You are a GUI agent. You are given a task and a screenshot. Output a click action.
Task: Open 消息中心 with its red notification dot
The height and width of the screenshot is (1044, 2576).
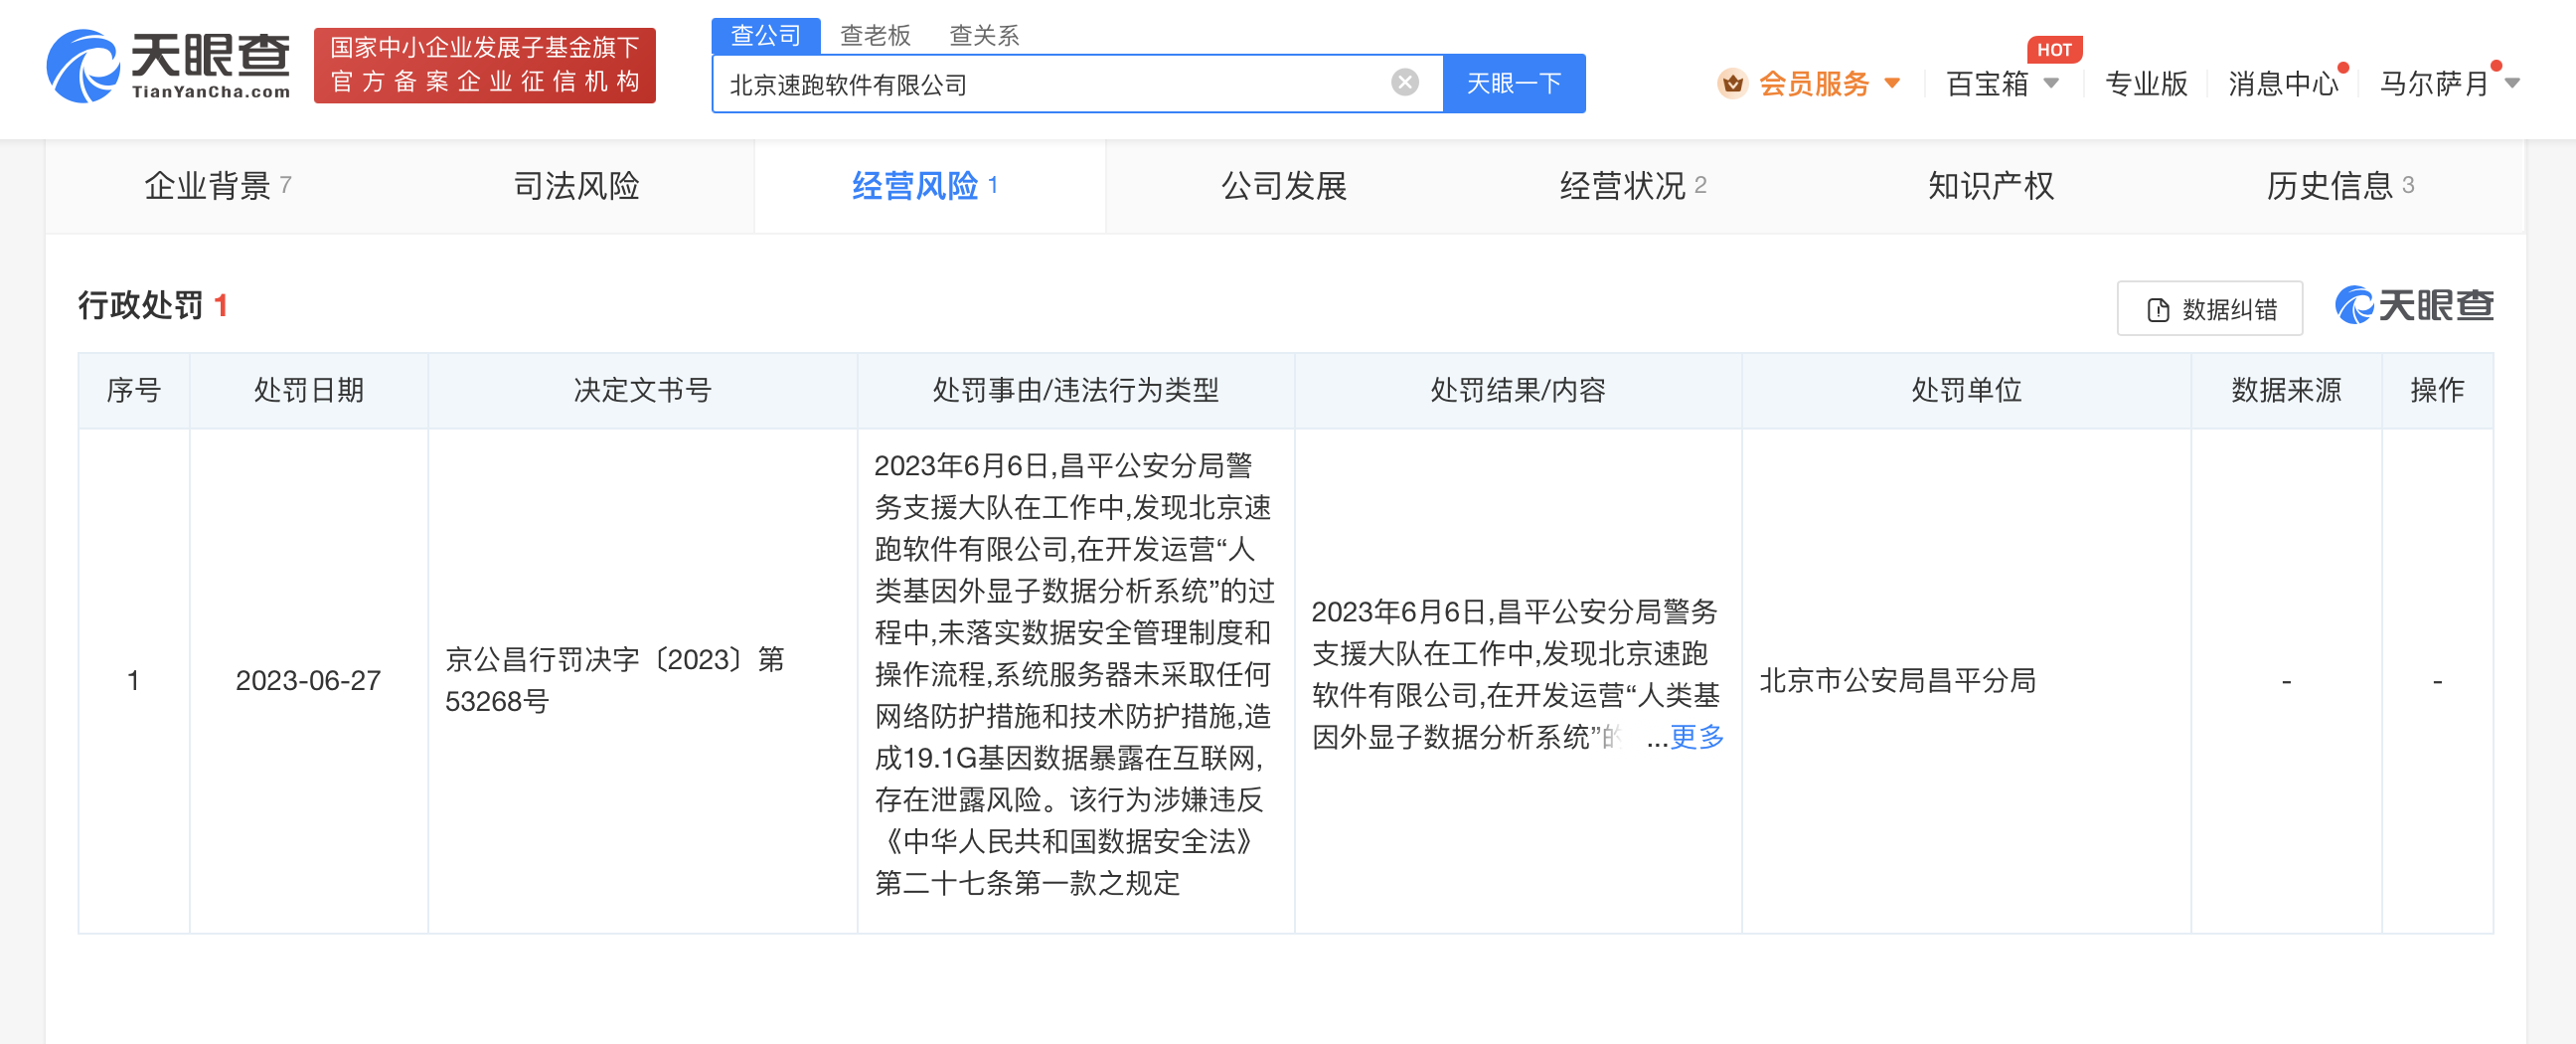pyautogui.click(x=2283, y=84)
